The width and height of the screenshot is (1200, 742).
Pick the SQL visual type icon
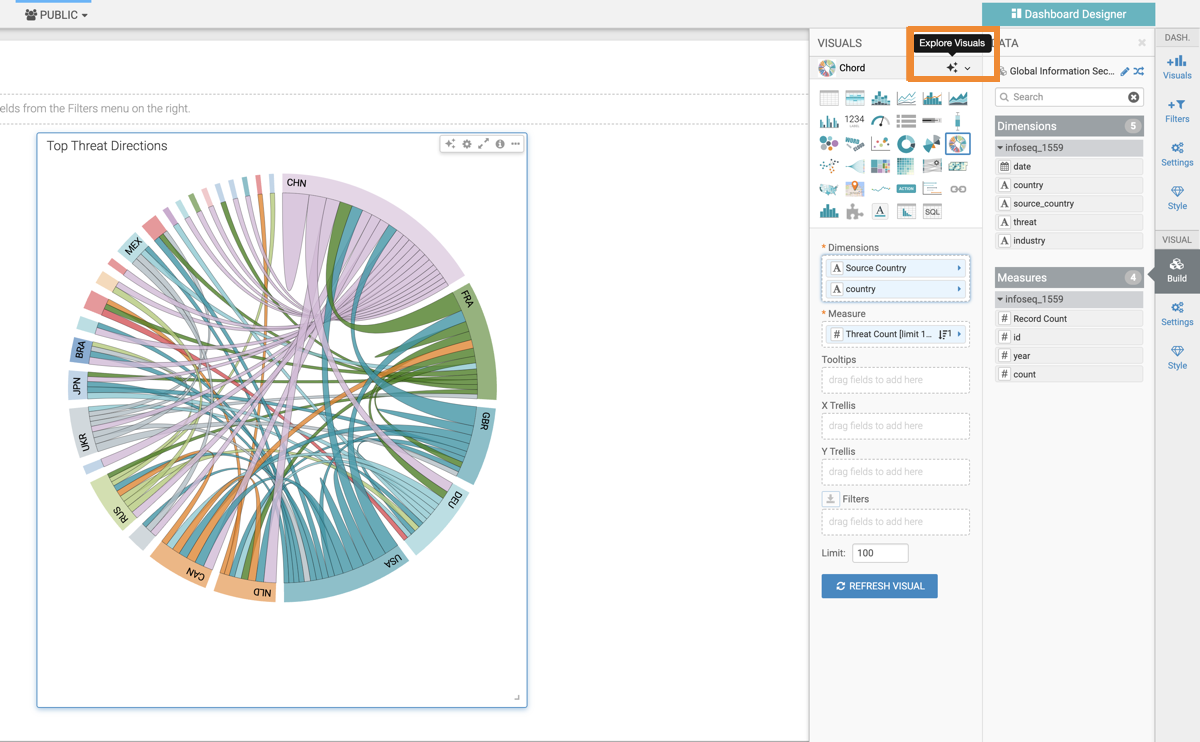point(932,212)
